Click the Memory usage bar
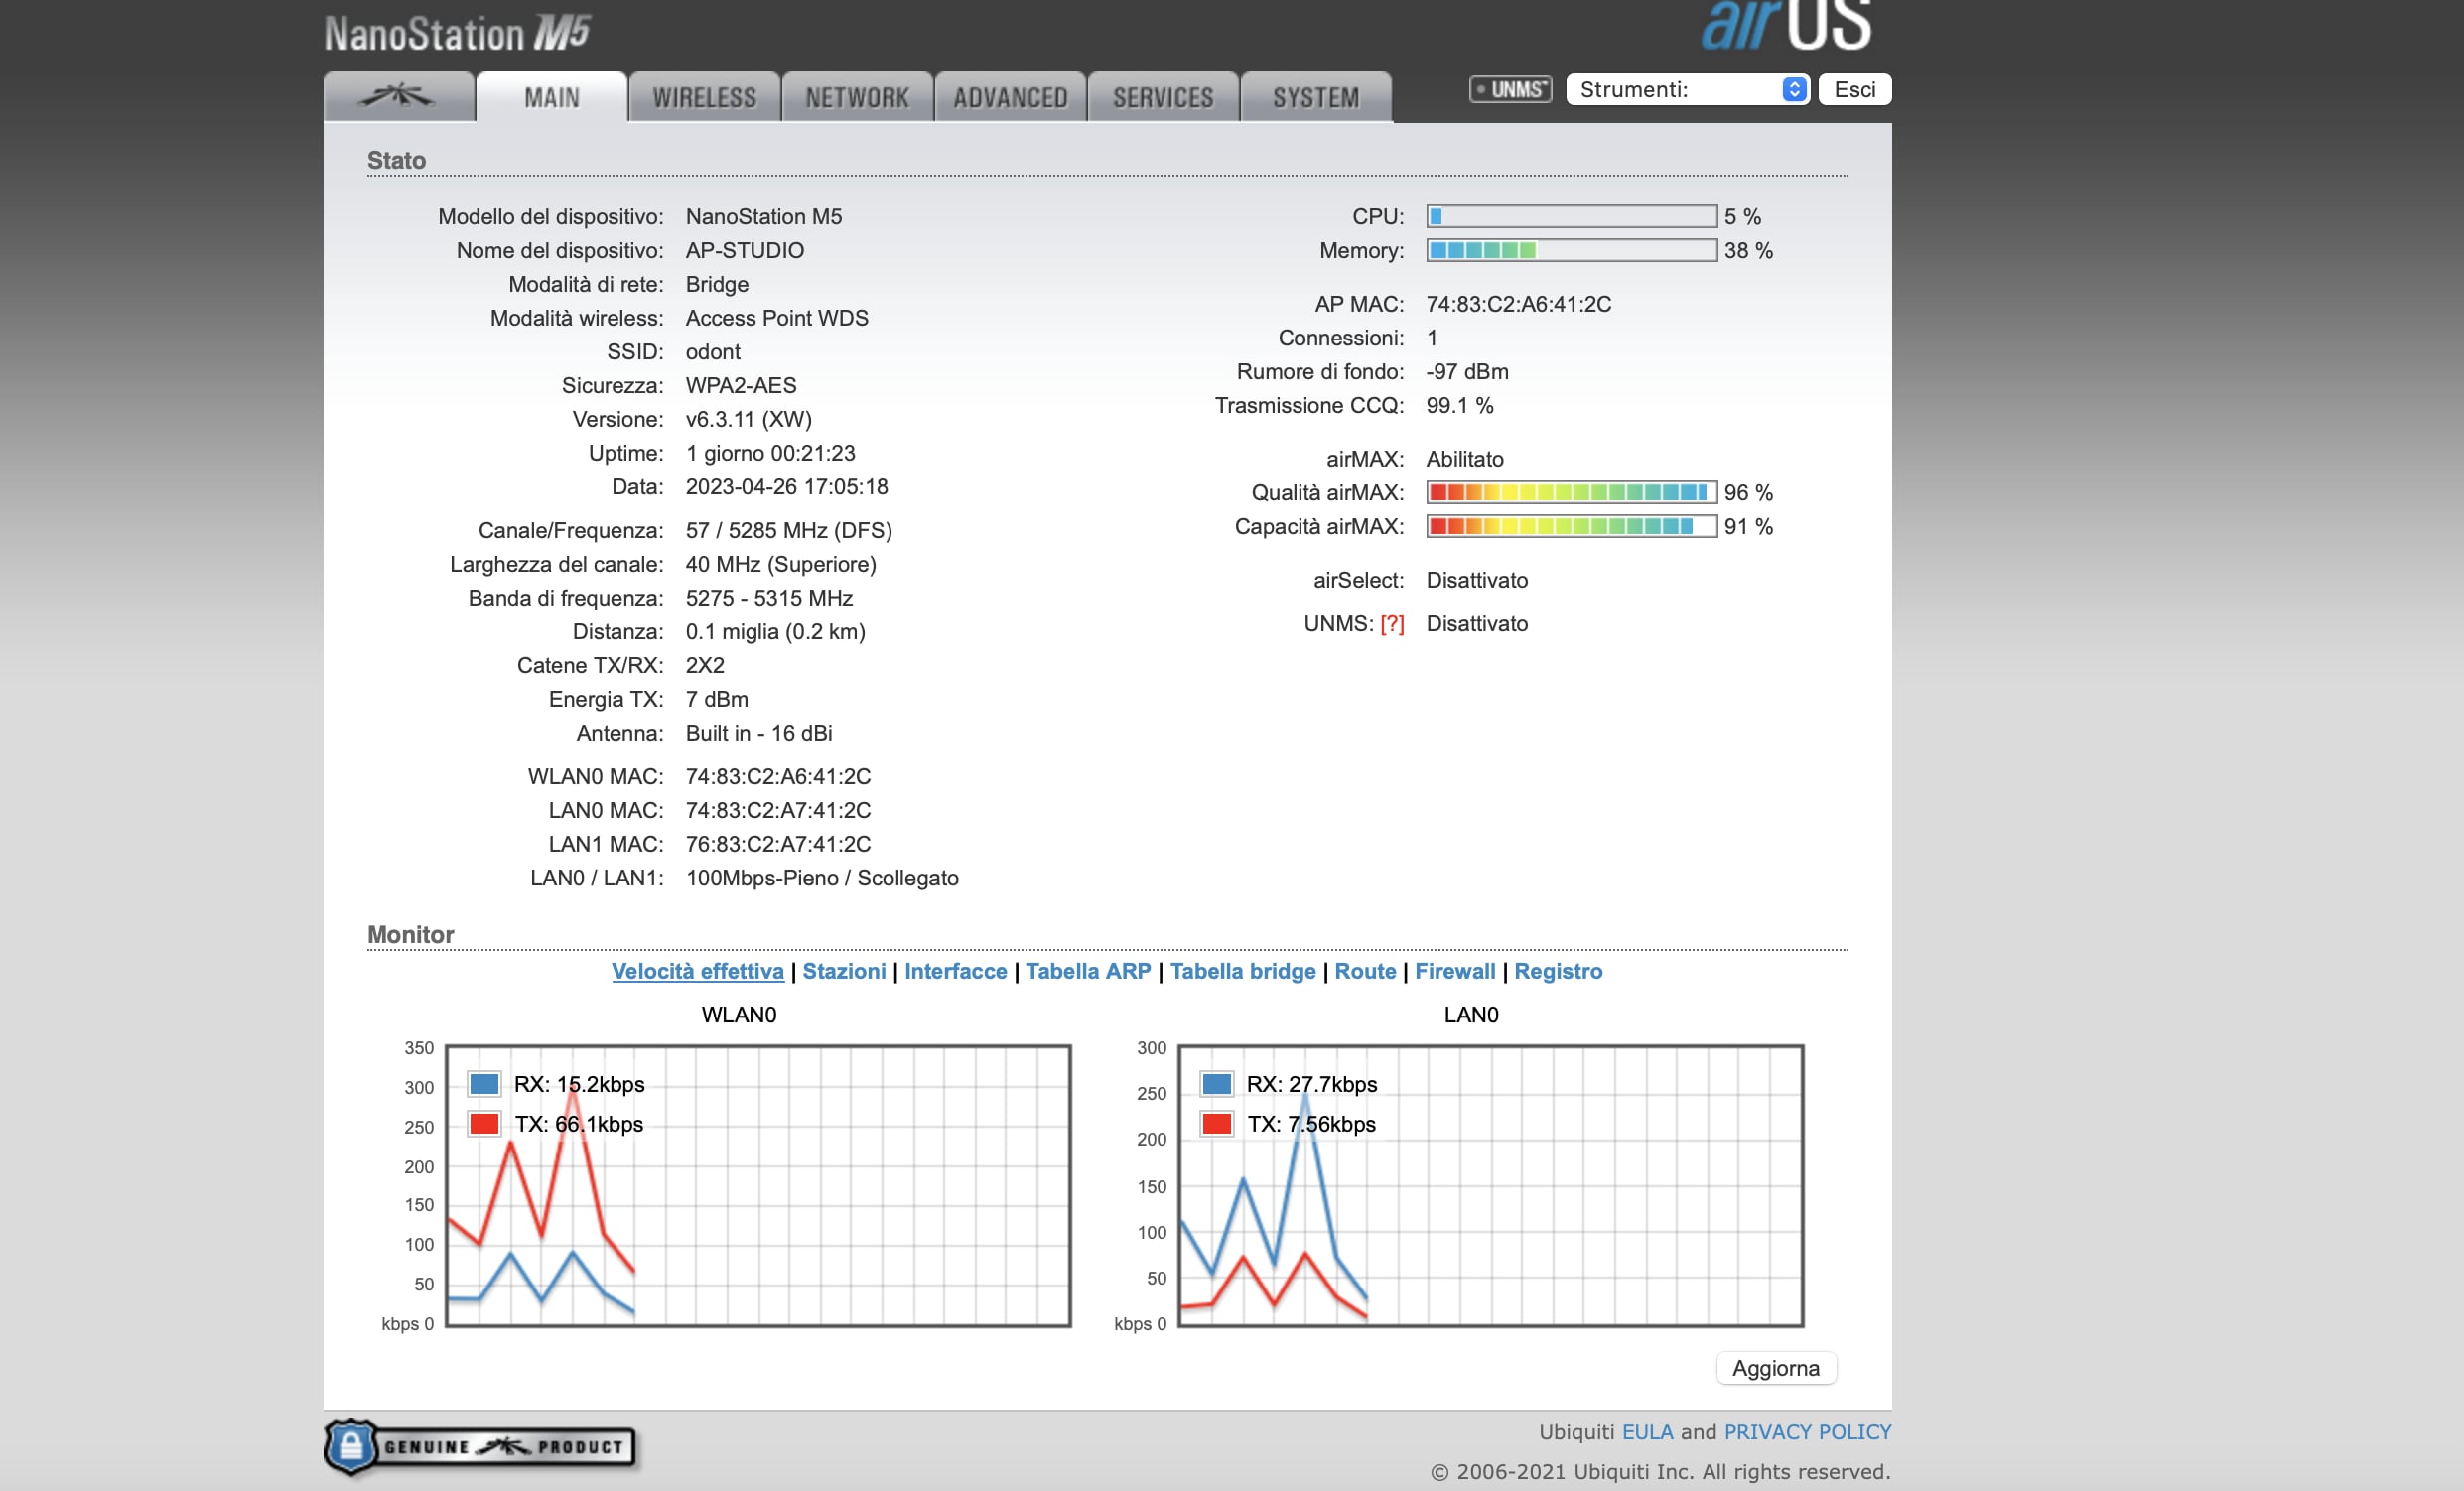This screenshot has width=2464, height=1491. pos(1572,250)
